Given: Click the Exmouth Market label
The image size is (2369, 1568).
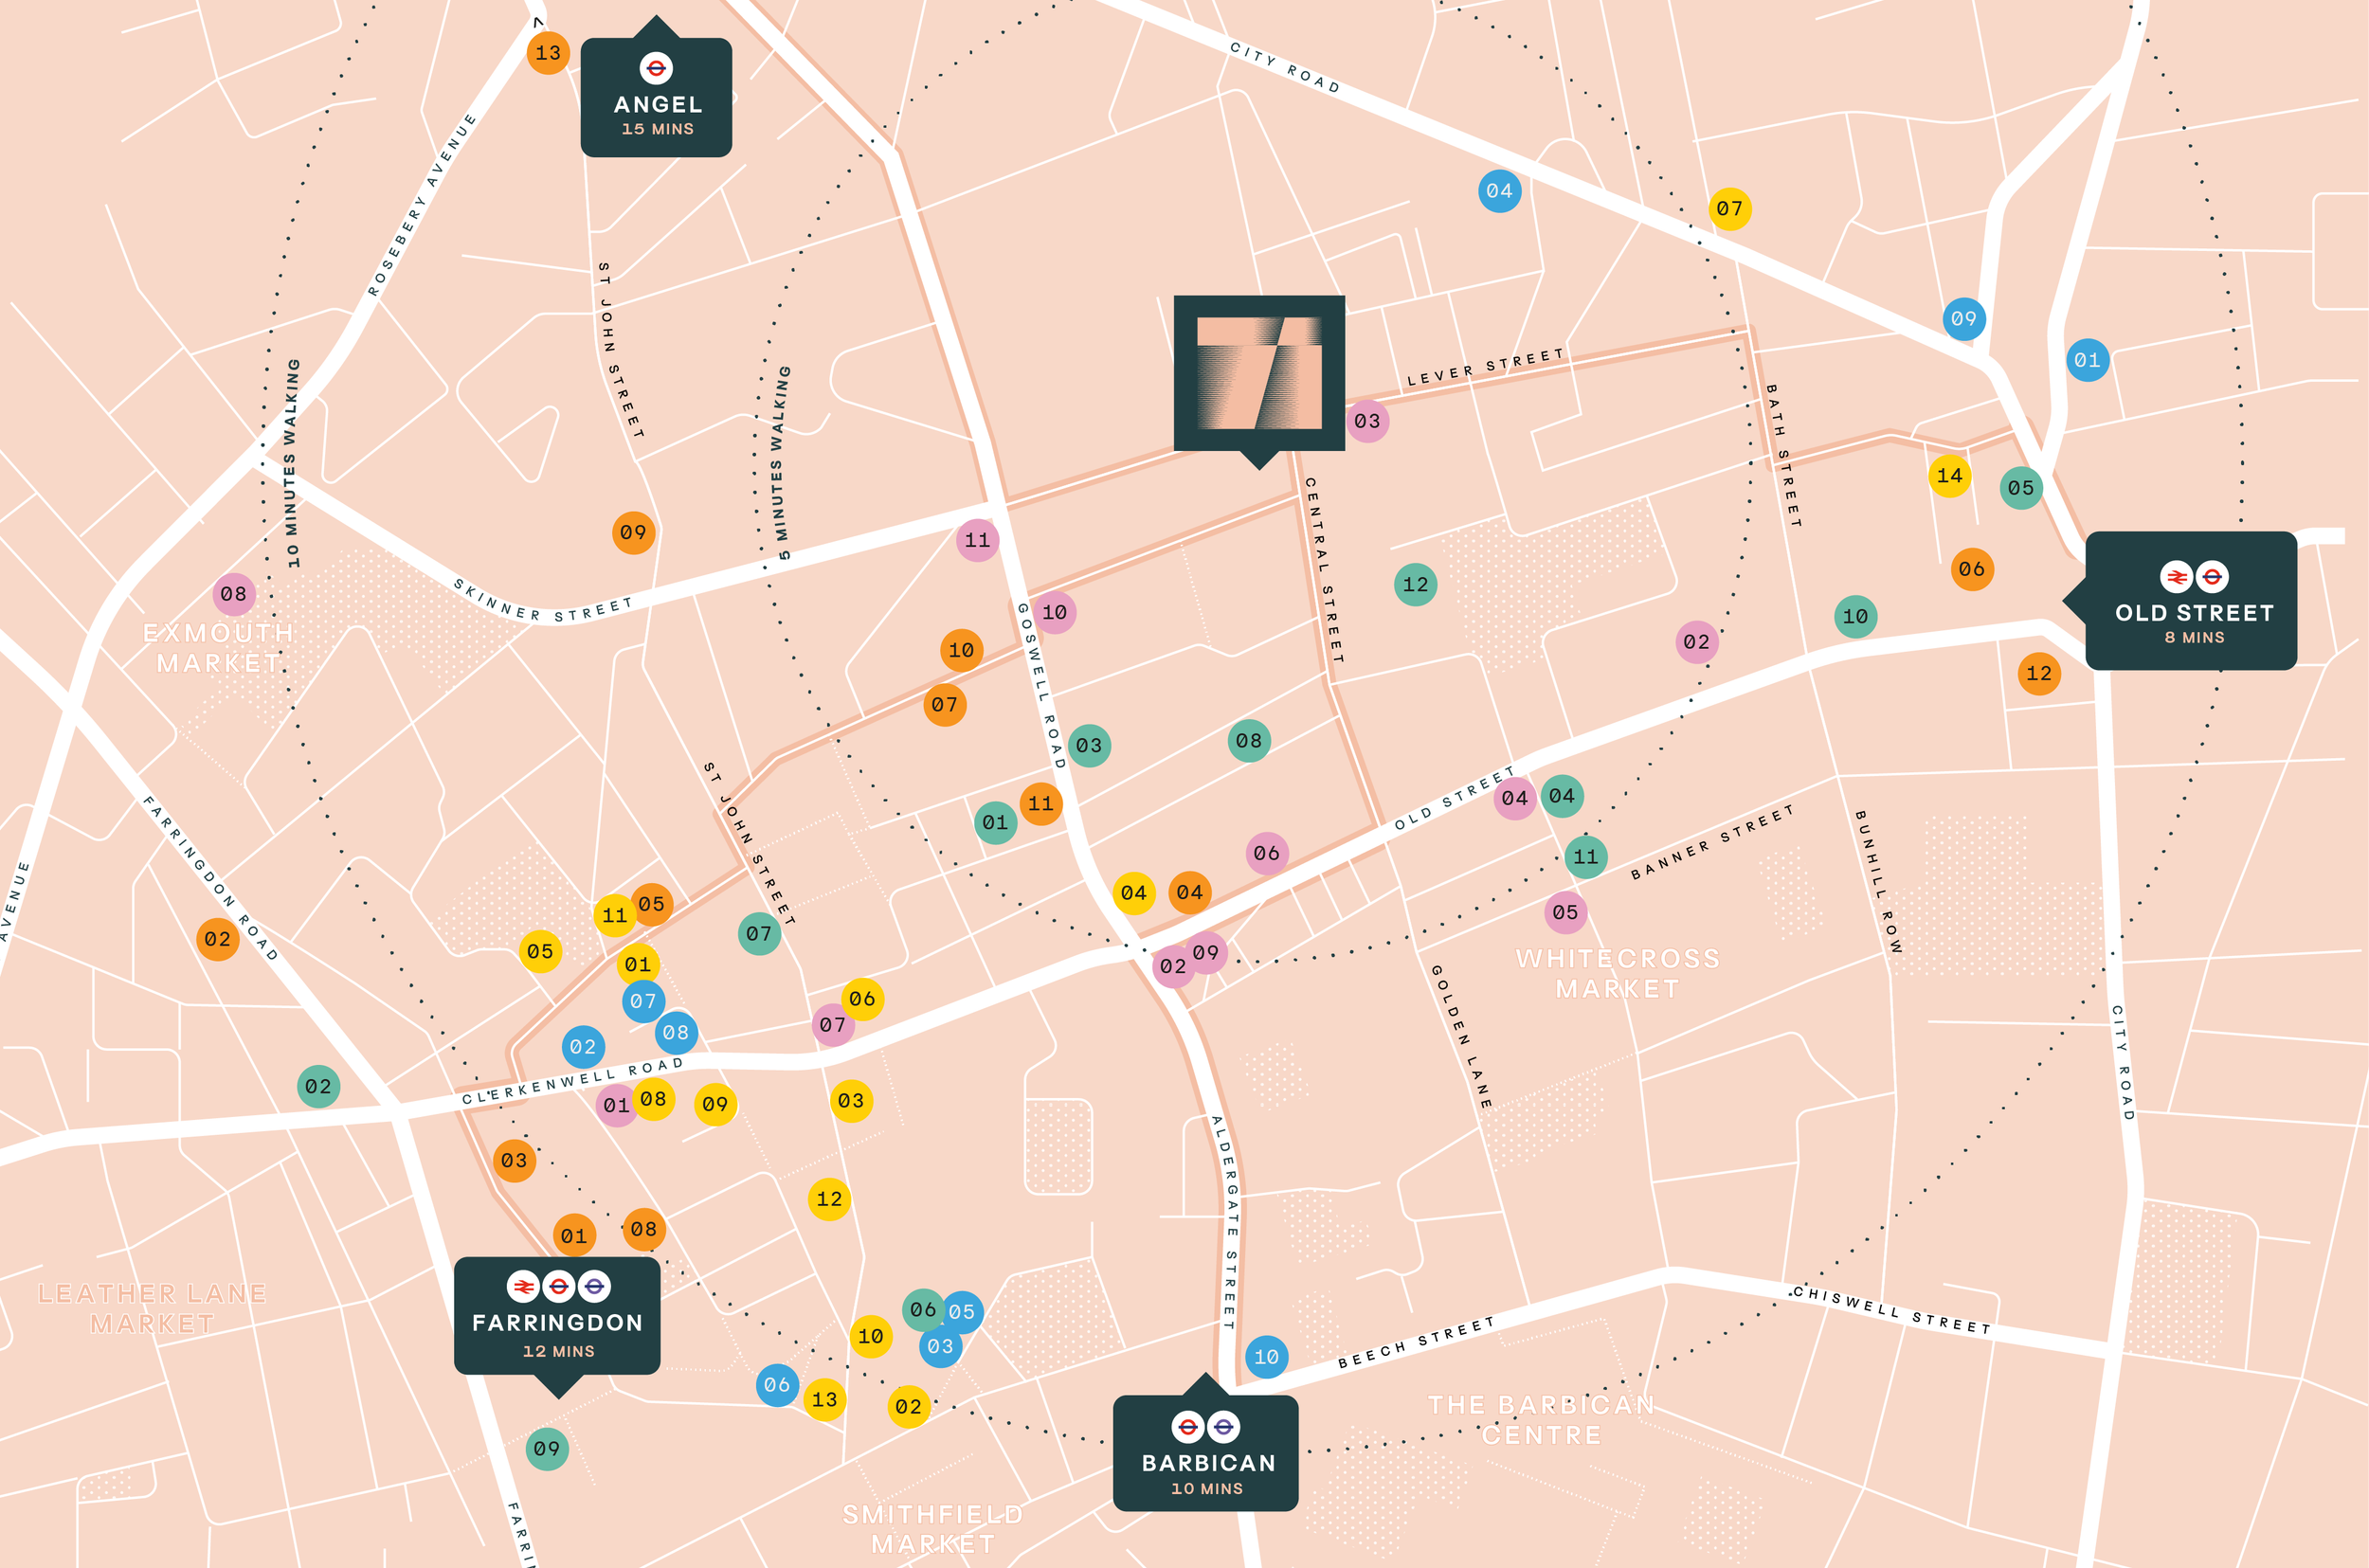Looking at the screenshot, I should 218,648.
